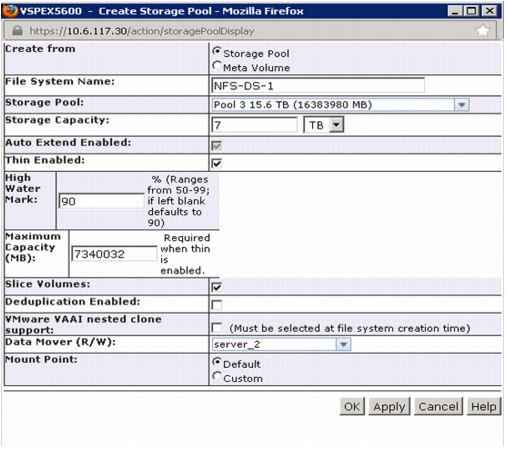This screenshot has width=507, height=461.
Task: Click the Apply button
Action: (x=389, y=406)
